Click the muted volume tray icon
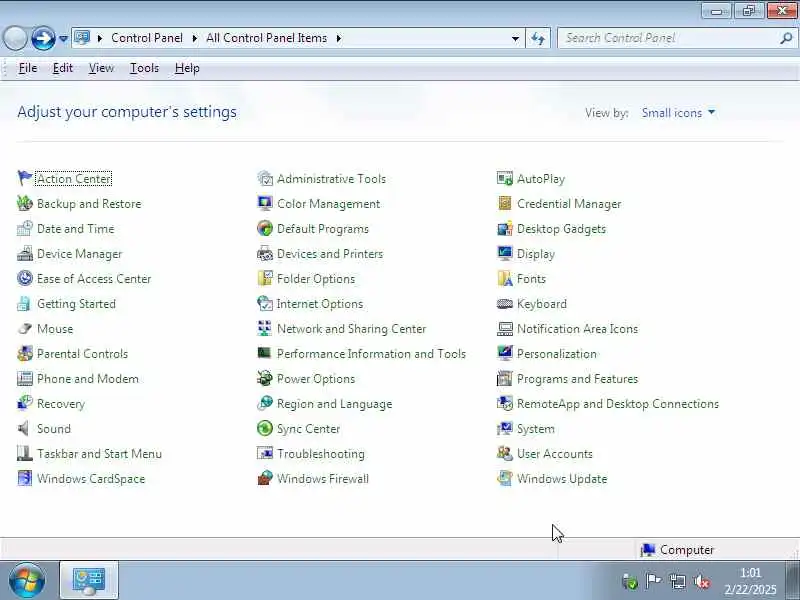This screenshot has height=600, width=800. [x=703, y=581]
